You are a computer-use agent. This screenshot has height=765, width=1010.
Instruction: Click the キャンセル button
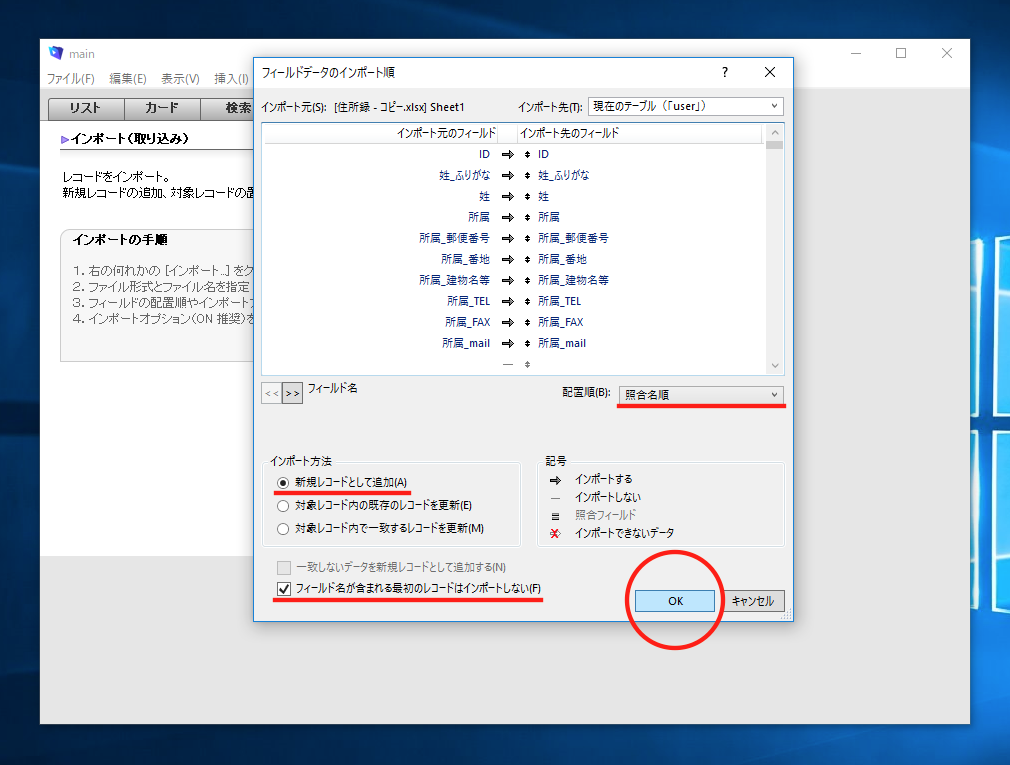click(x=752, y=601)
